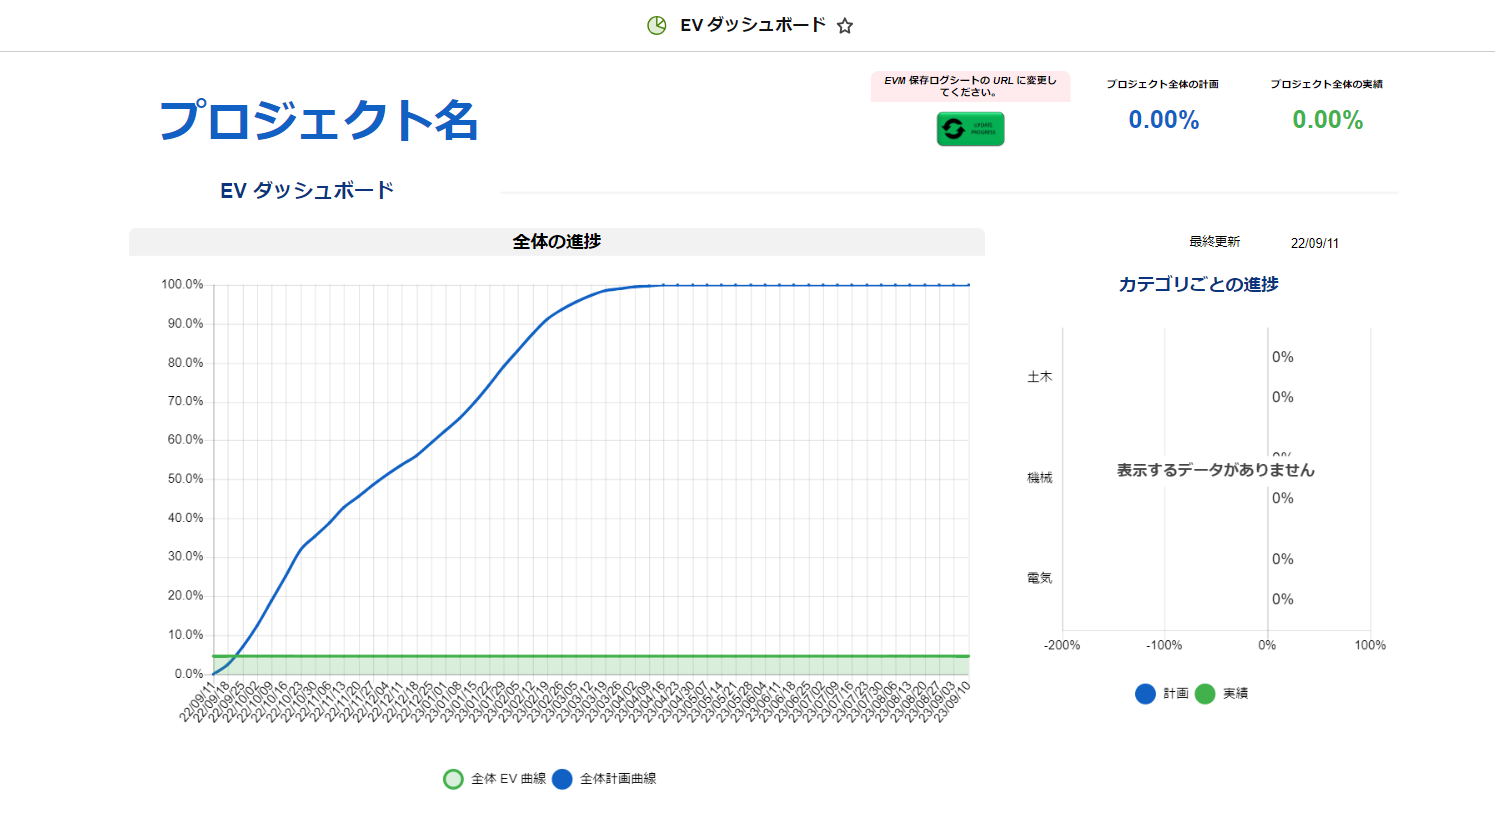
Task: Click the pink EVM 保存ログシート URL notice
Action: pos(970,86)
